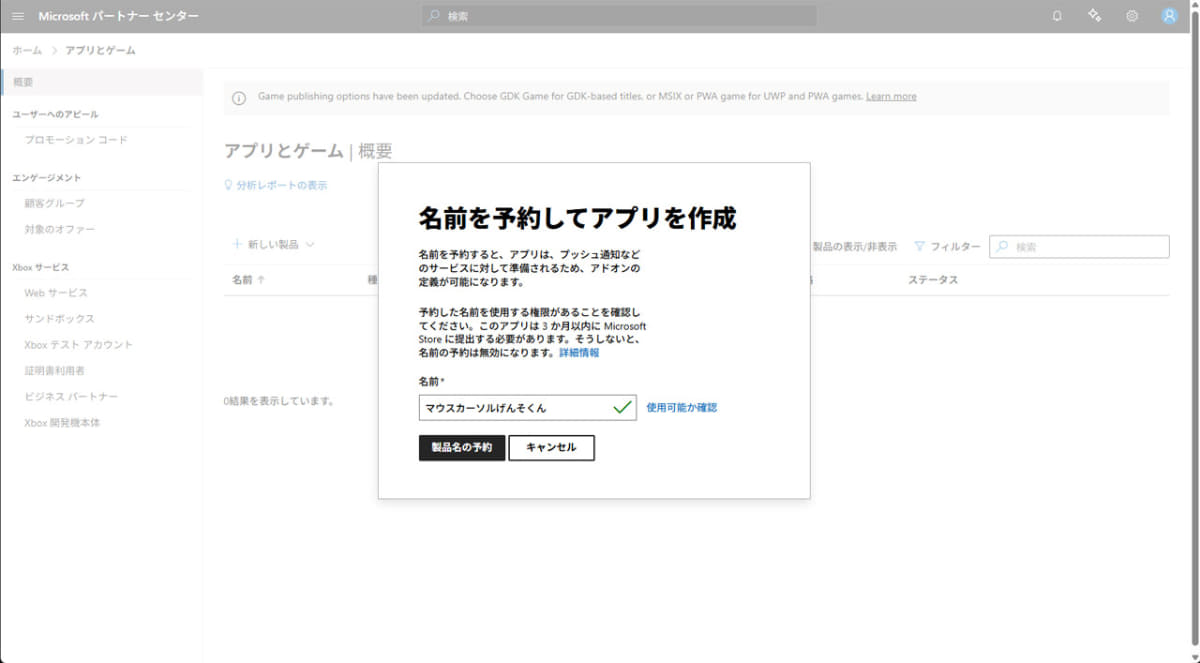Click the Xbox サービス section heading
Image resolution: width=1200 pixels, height=663 pixels.
(41, 267)
